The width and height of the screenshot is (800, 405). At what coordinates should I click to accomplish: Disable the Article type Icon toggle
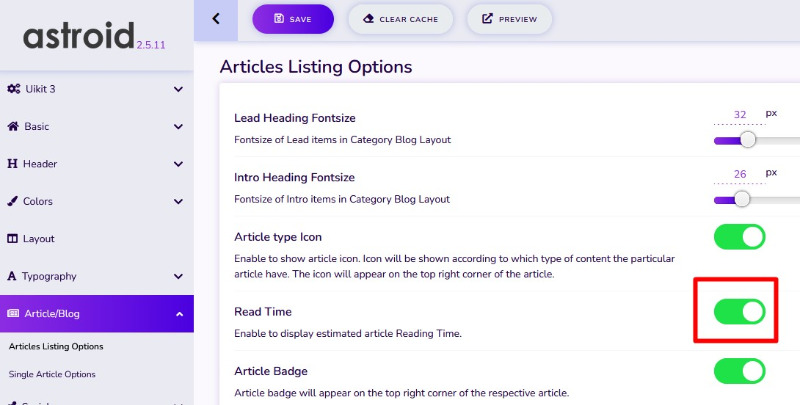click(739, 237)
